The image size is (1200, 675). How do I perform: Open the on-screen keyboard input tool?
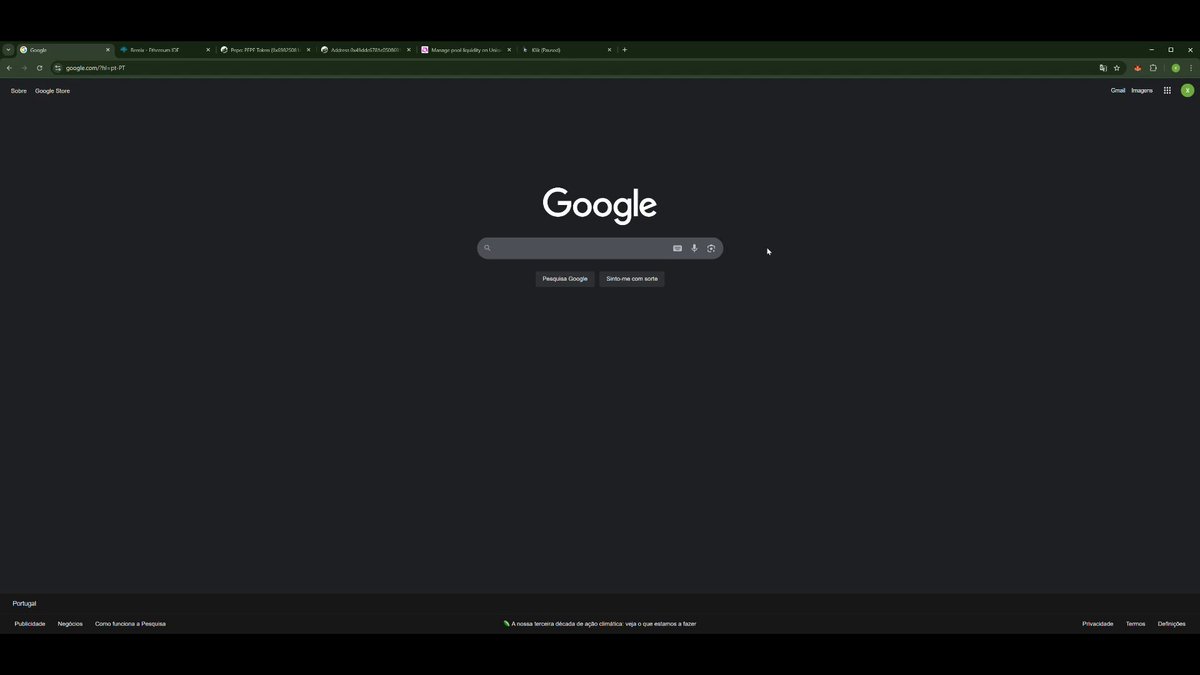677,248
